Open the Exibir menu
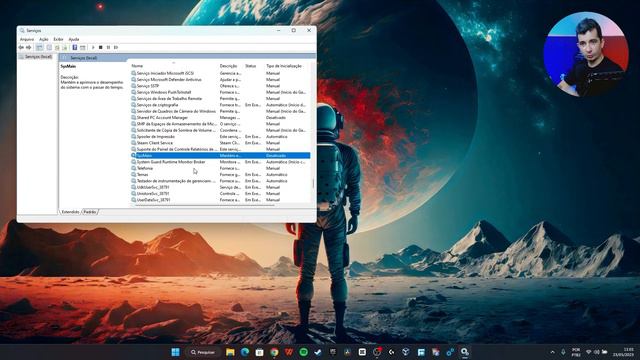This screenshot has width=640, height=360. pos(58,39)
